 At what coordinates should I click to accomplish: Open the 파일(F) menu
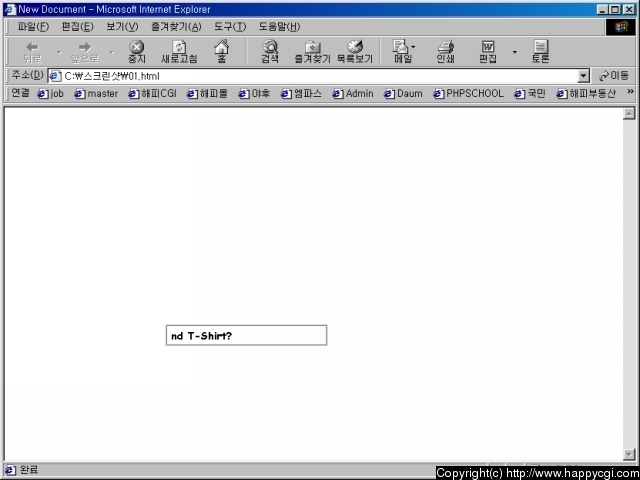(x=33, y=27)
